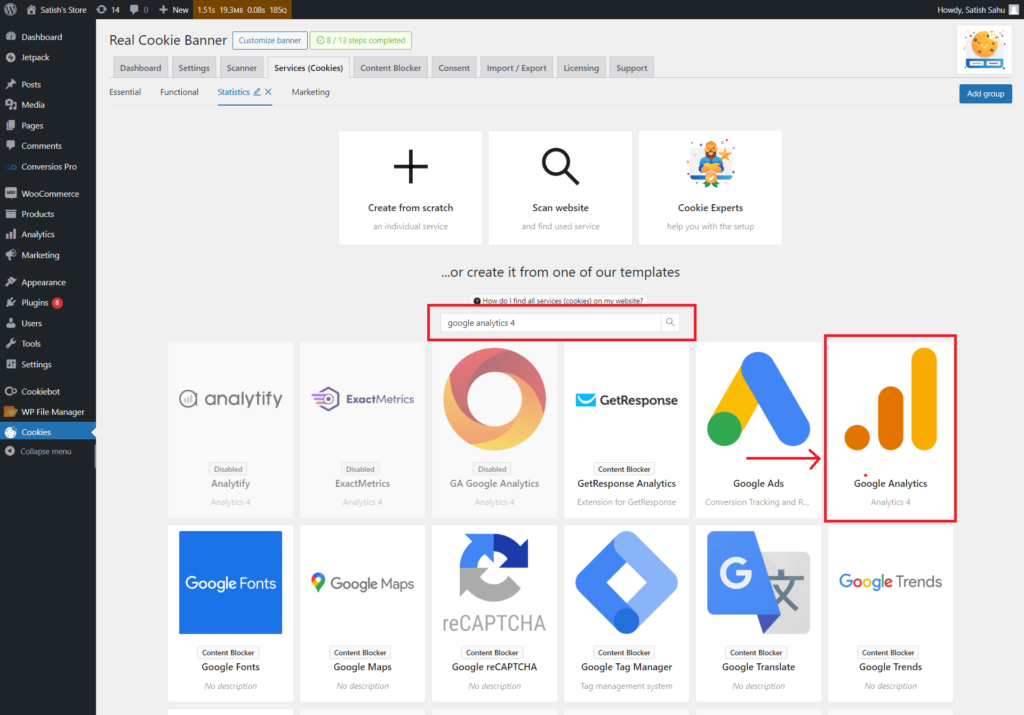Click the user avatar in admin bar
1024x715 pixels.
[x=1014, y=10]
